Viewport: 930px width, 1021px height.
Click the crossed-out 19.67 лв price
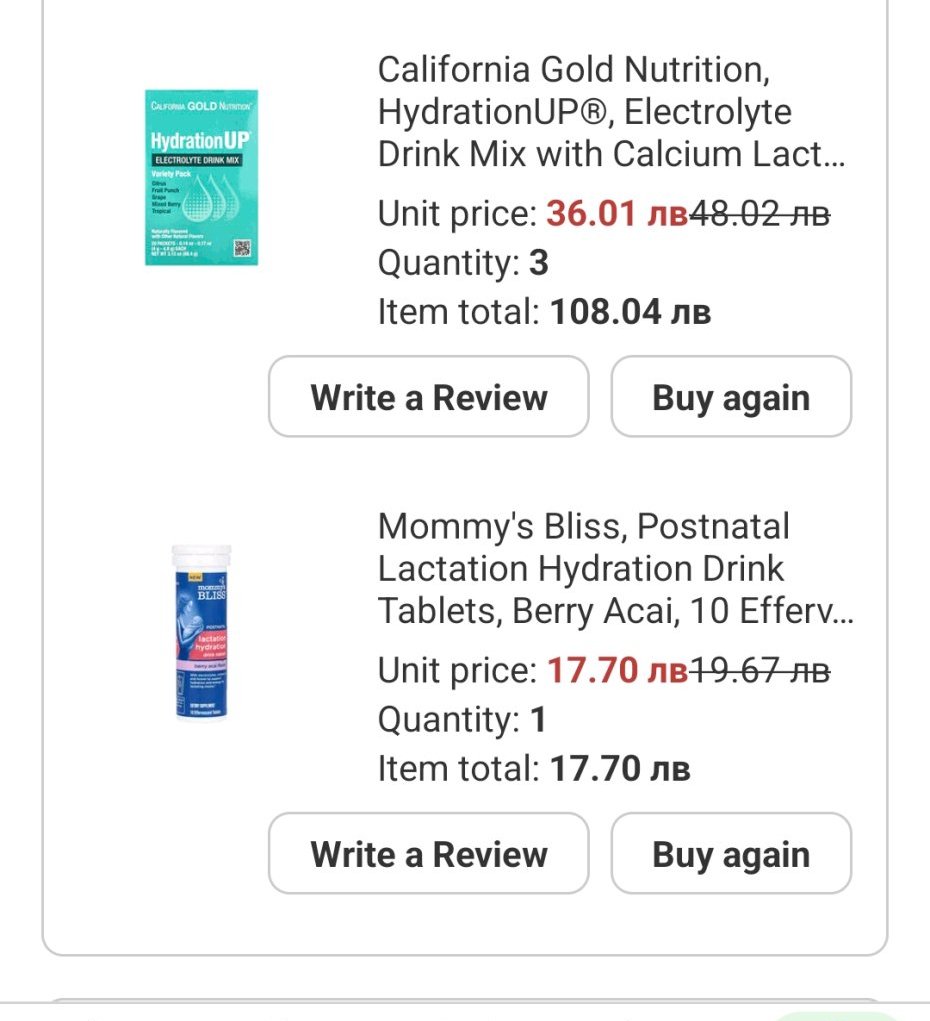click(x=760, y=670)
